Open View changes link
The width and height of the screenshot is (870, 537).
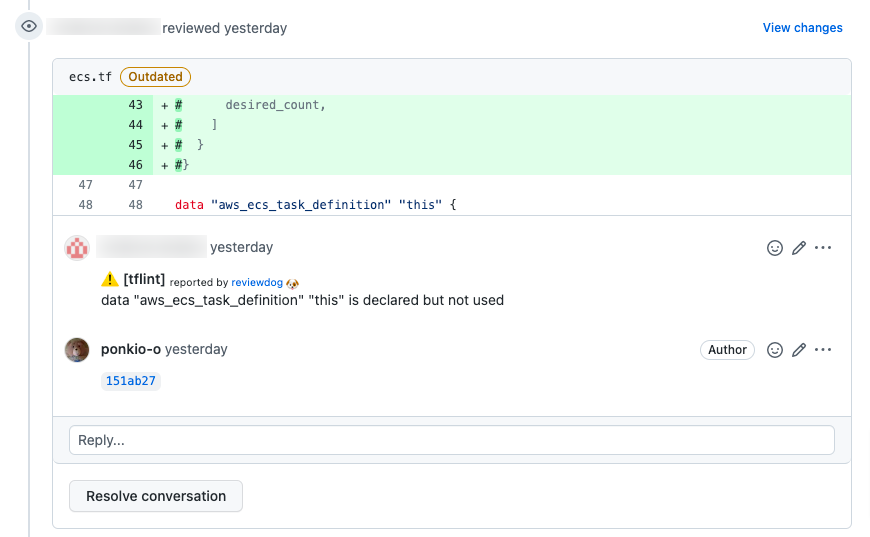point(802,28)
